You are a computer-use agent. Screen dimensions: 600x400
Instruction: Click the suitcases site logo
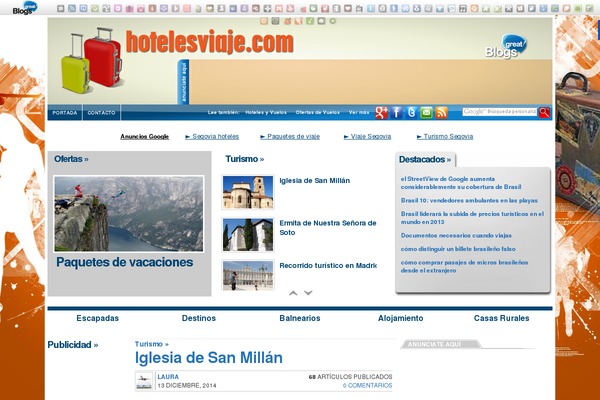pyautogui.click(x=92, y=60)
